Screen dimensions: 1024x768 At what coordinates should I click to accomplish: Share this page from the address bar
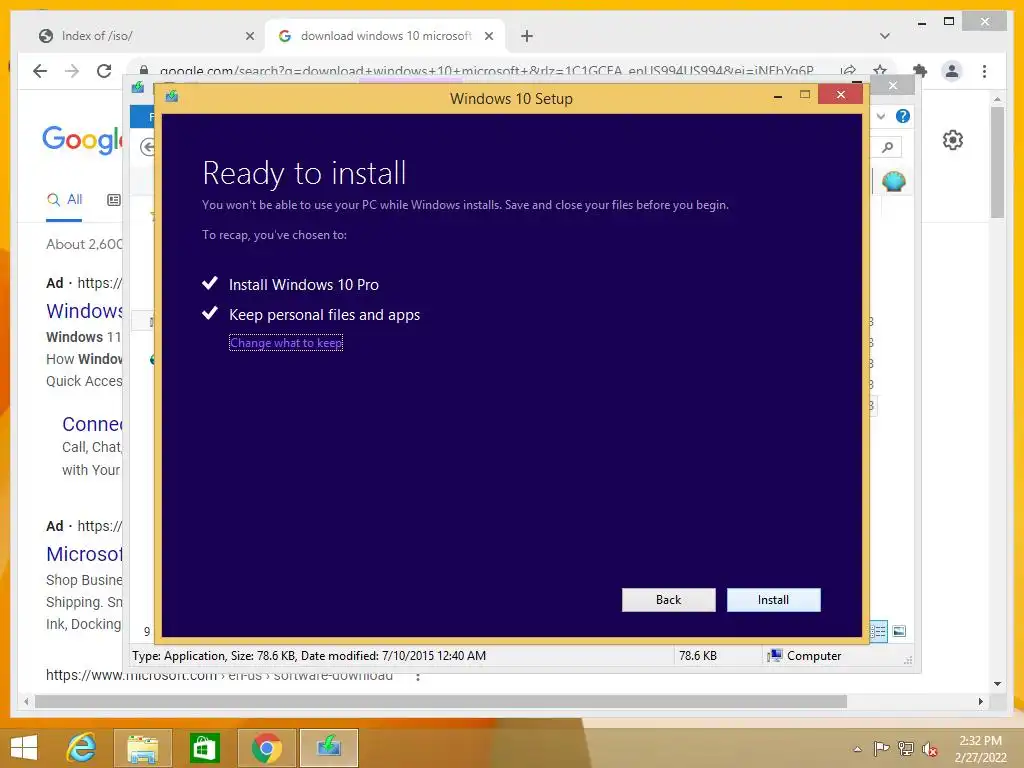pyautogui.click(x=848, y=71)
